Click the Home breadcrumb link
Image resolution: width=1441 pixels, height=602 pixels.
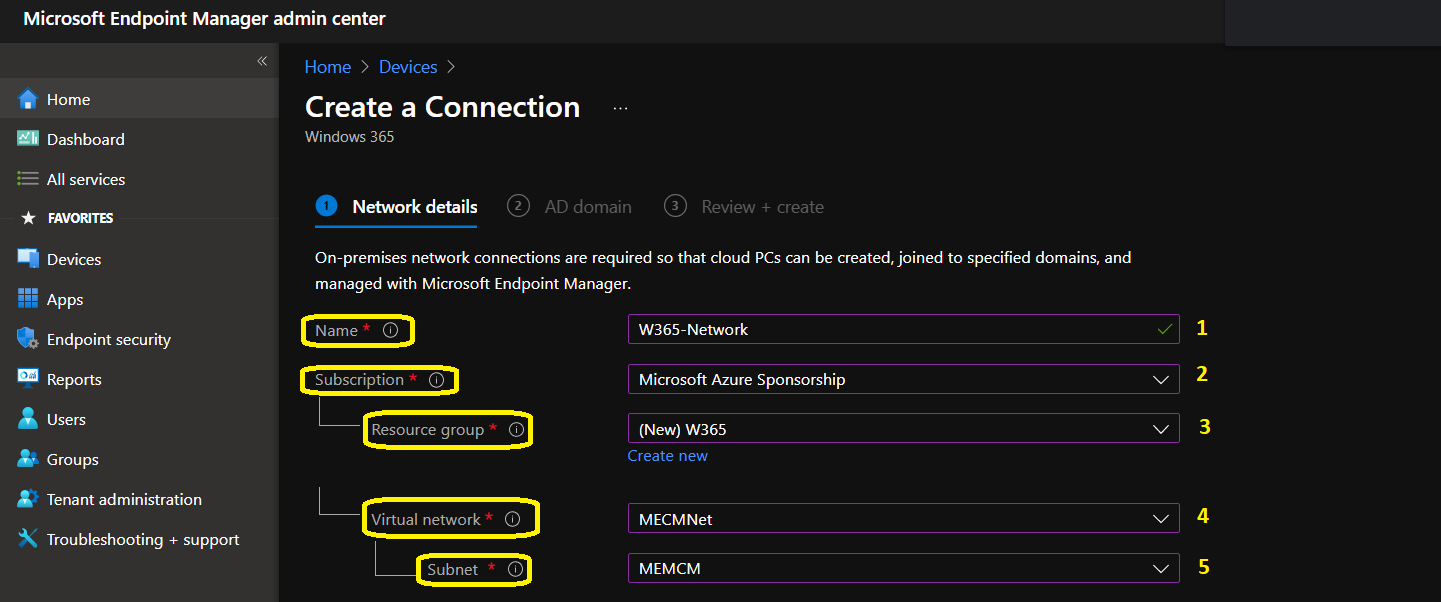click(328, 67)
